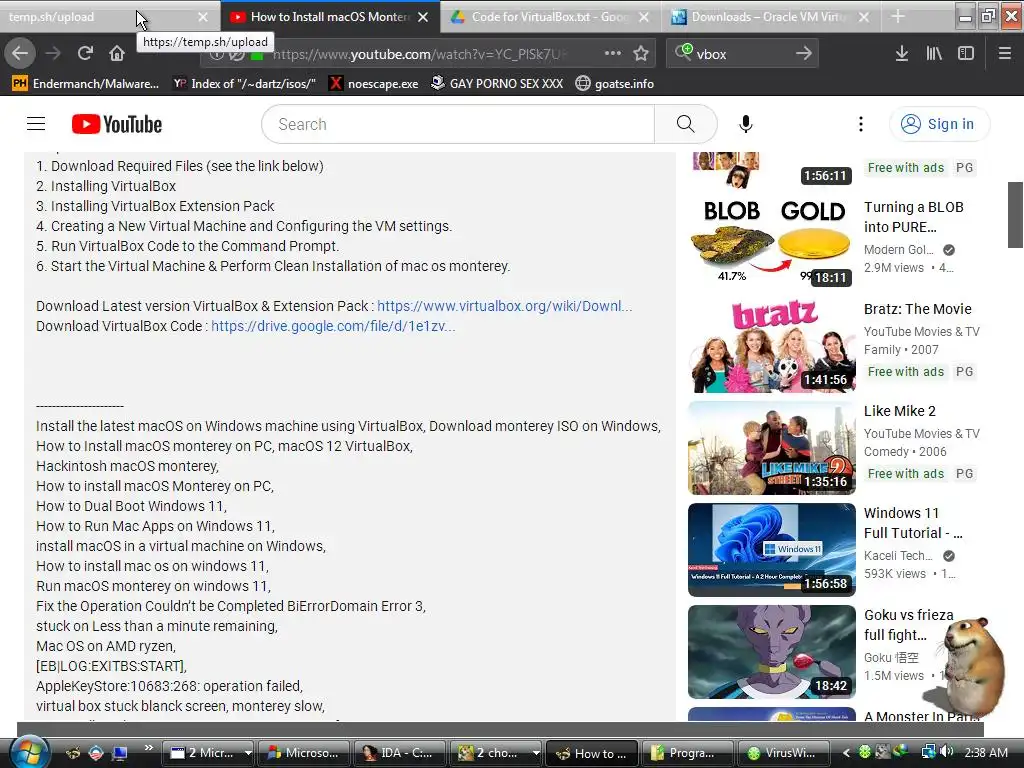Switch to the Microso... taskbar window

point(303,753)
